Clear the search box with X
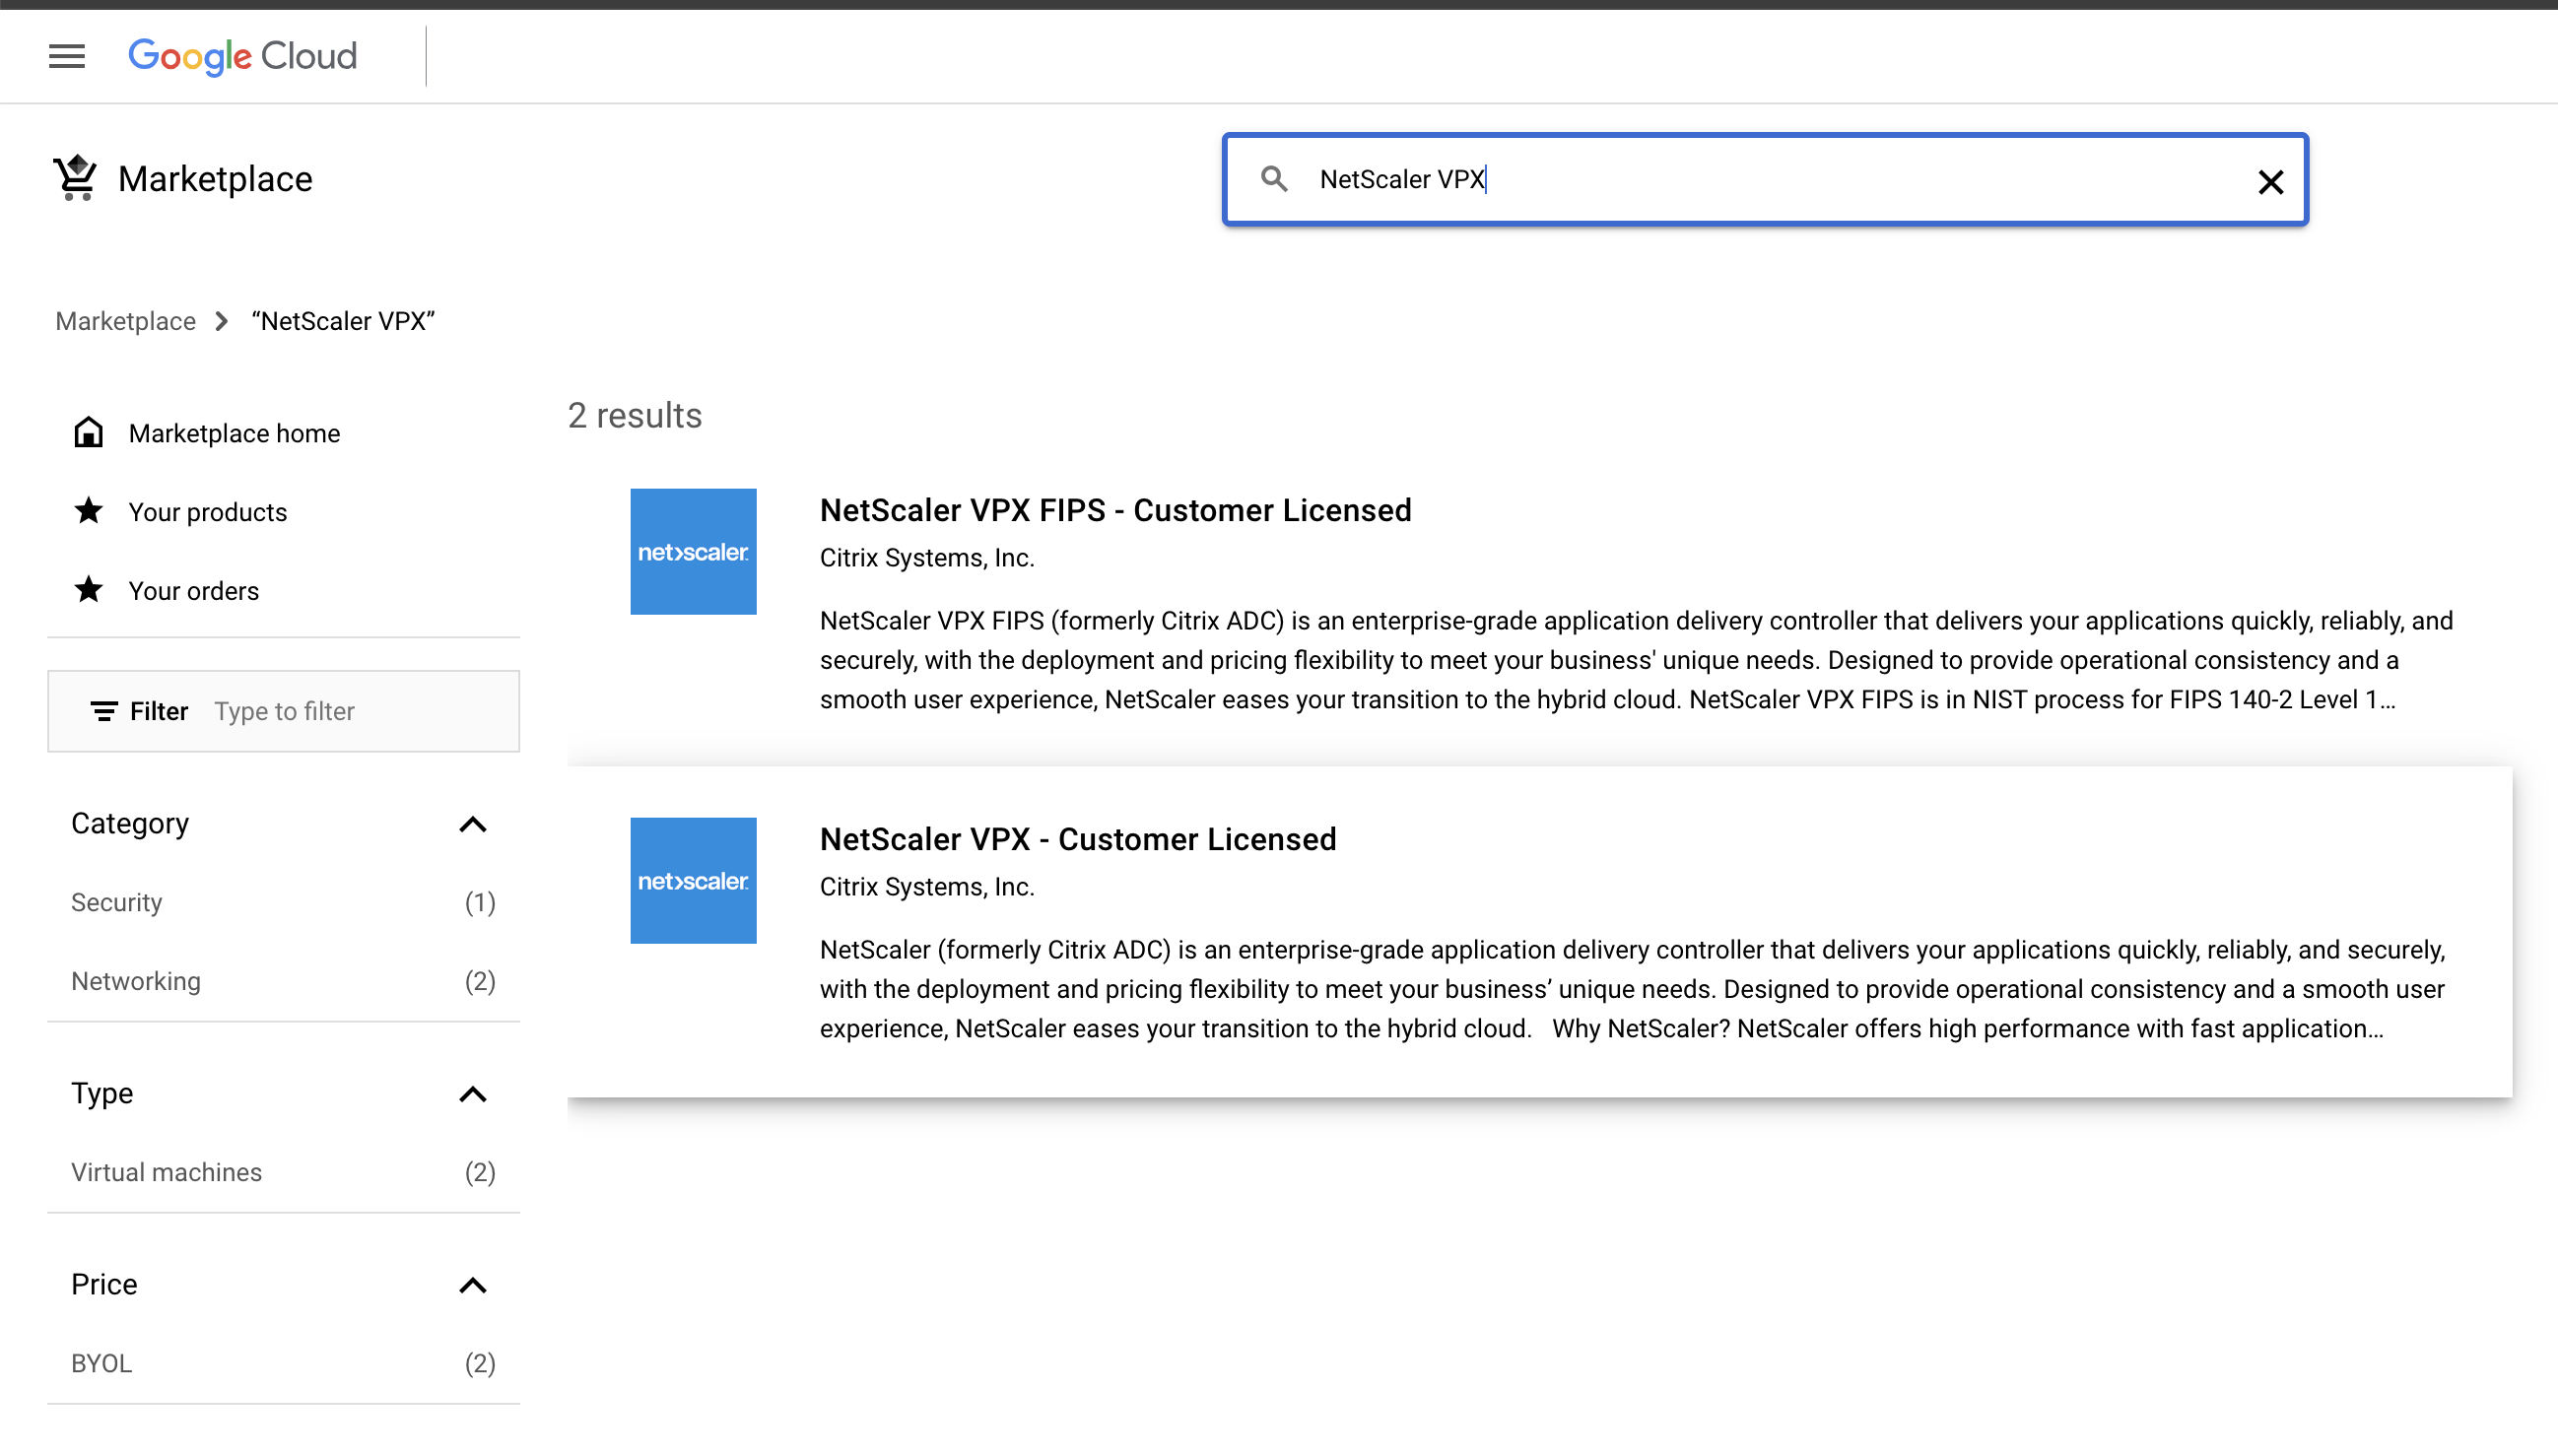This screenshot has height=1456, width=2558. [2270, 182]
